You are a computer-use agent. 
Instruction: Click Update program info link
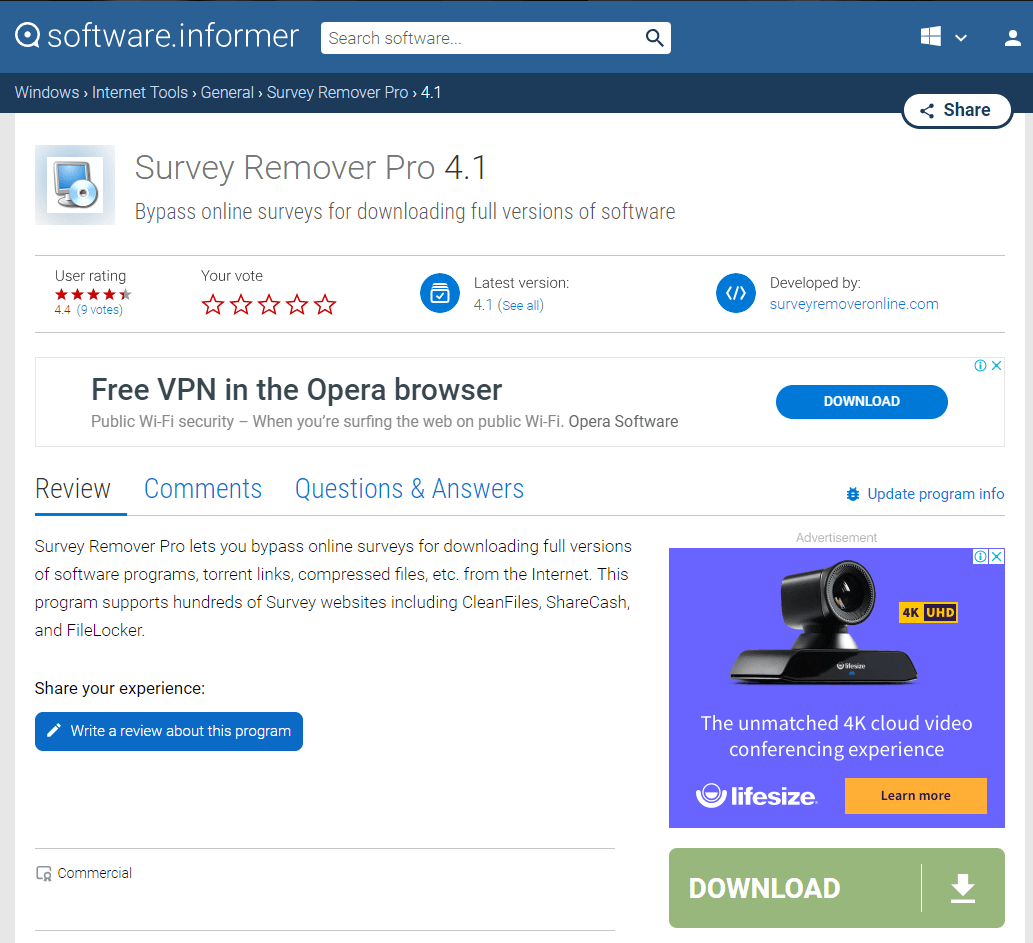click(935, 494)
